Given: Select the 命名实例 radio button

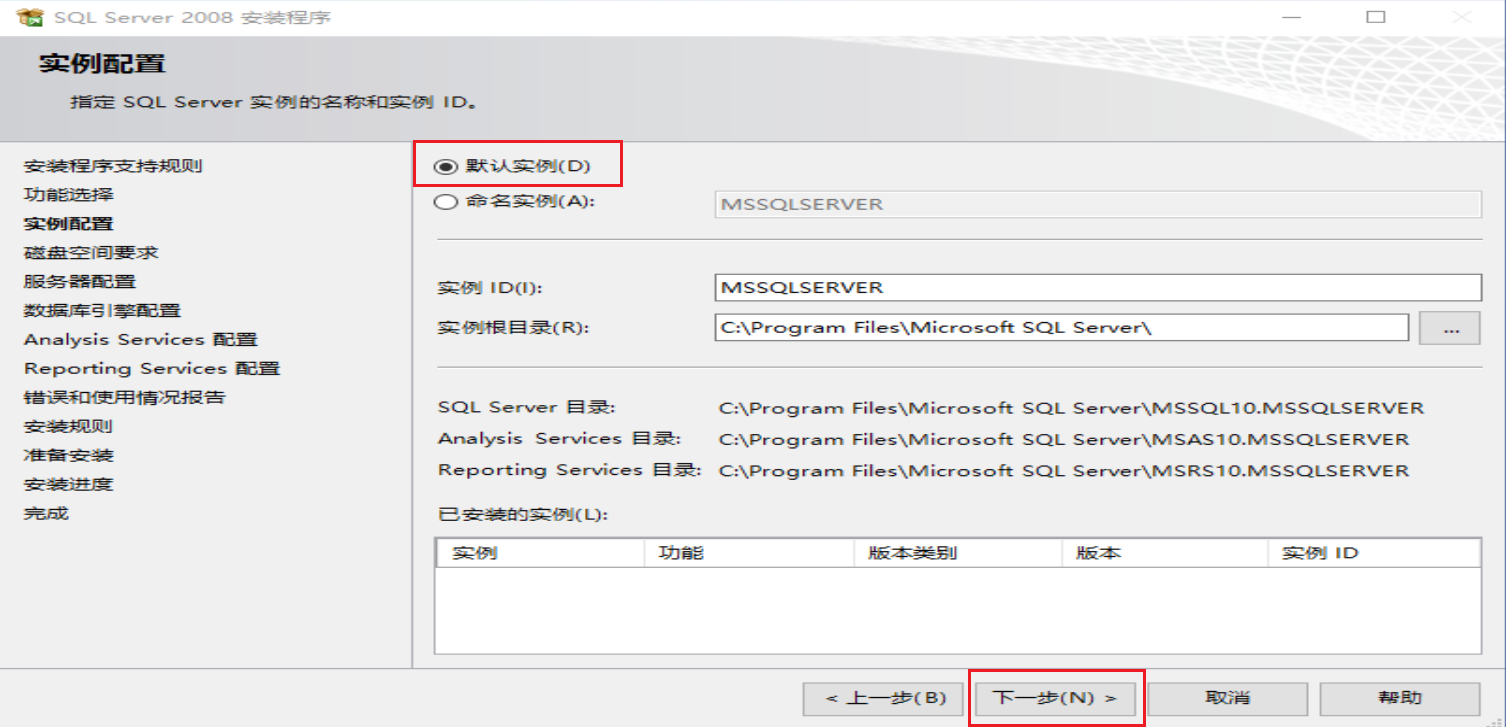Looking at the screenshot, I should click(x=444, y=203).
